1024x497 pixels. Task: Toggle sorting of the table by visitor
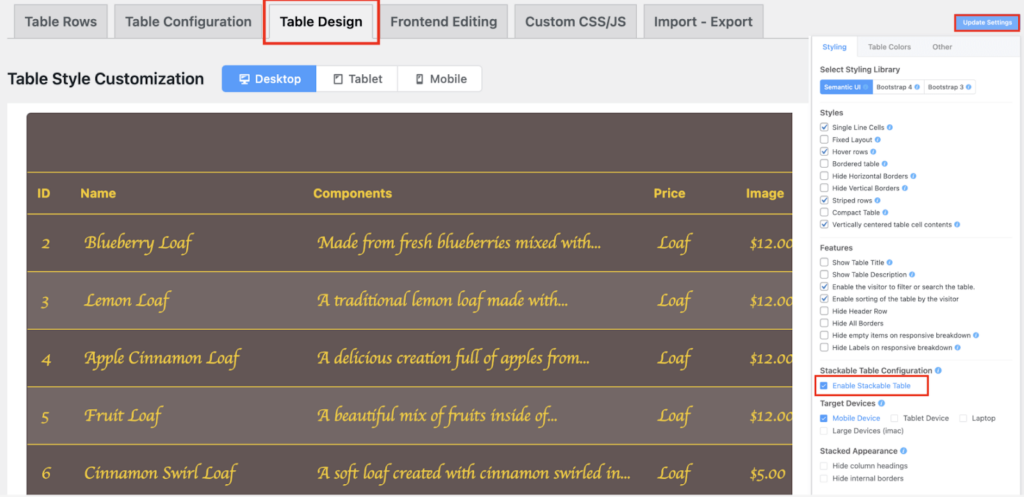pos(824,299)
